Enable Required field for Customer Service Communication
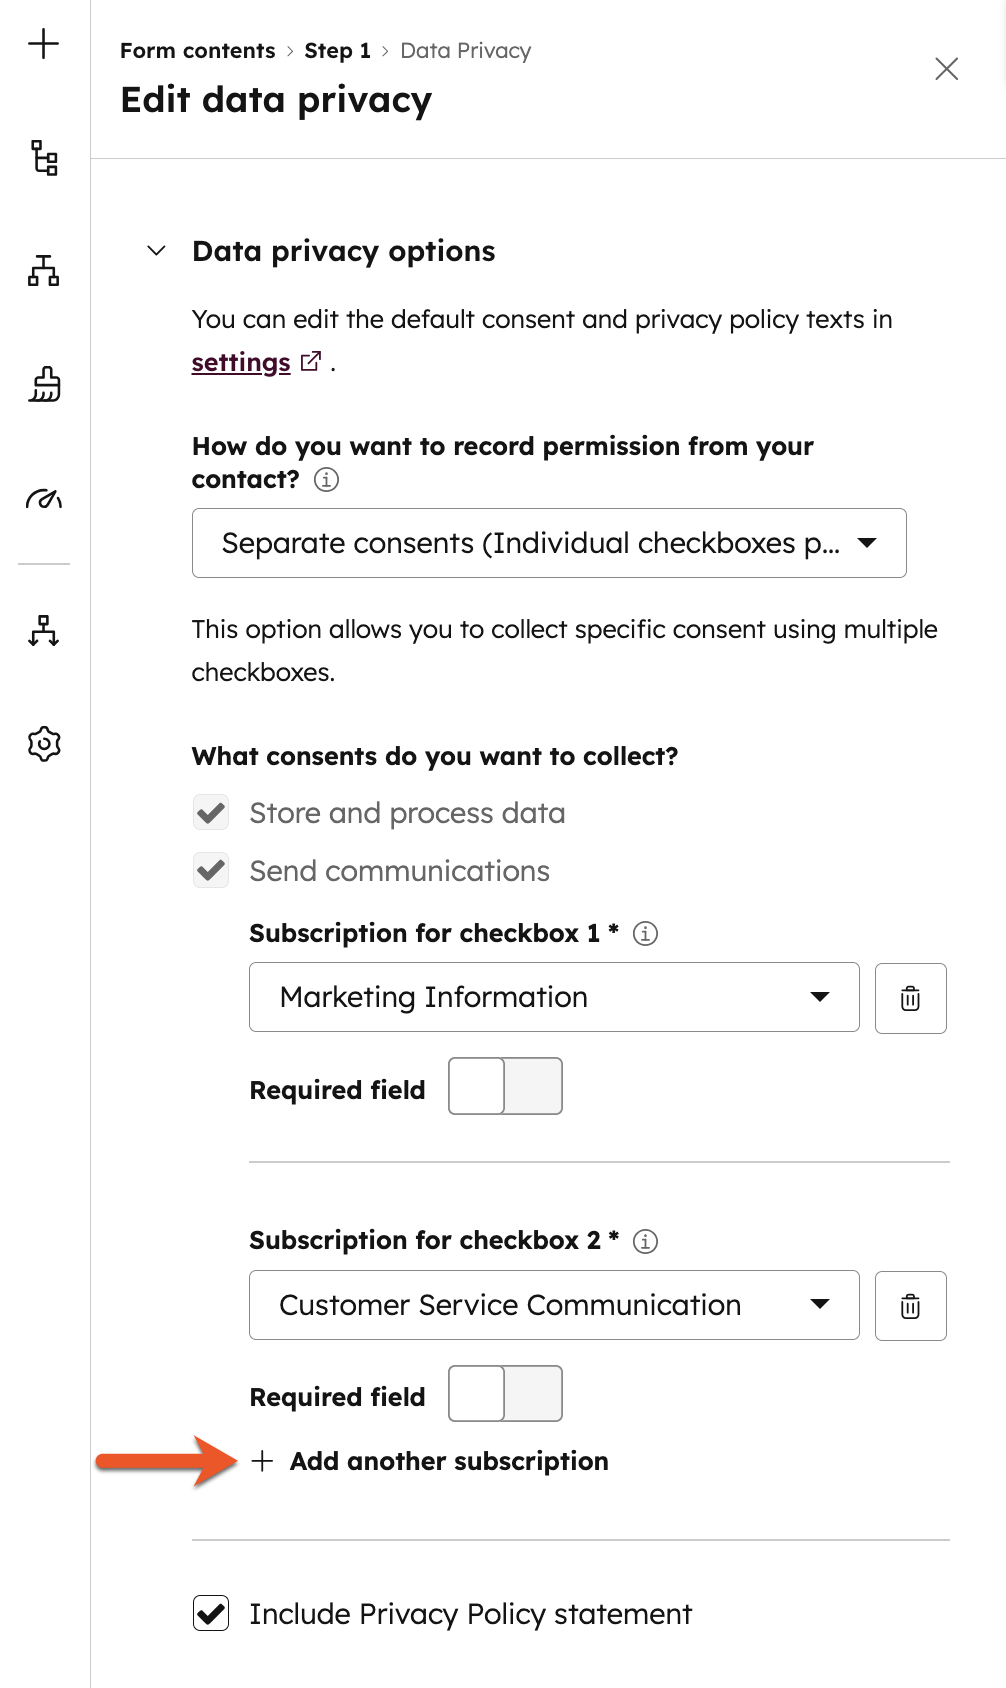The width and height of the screenshot is (1006, 1688). 505,1393
